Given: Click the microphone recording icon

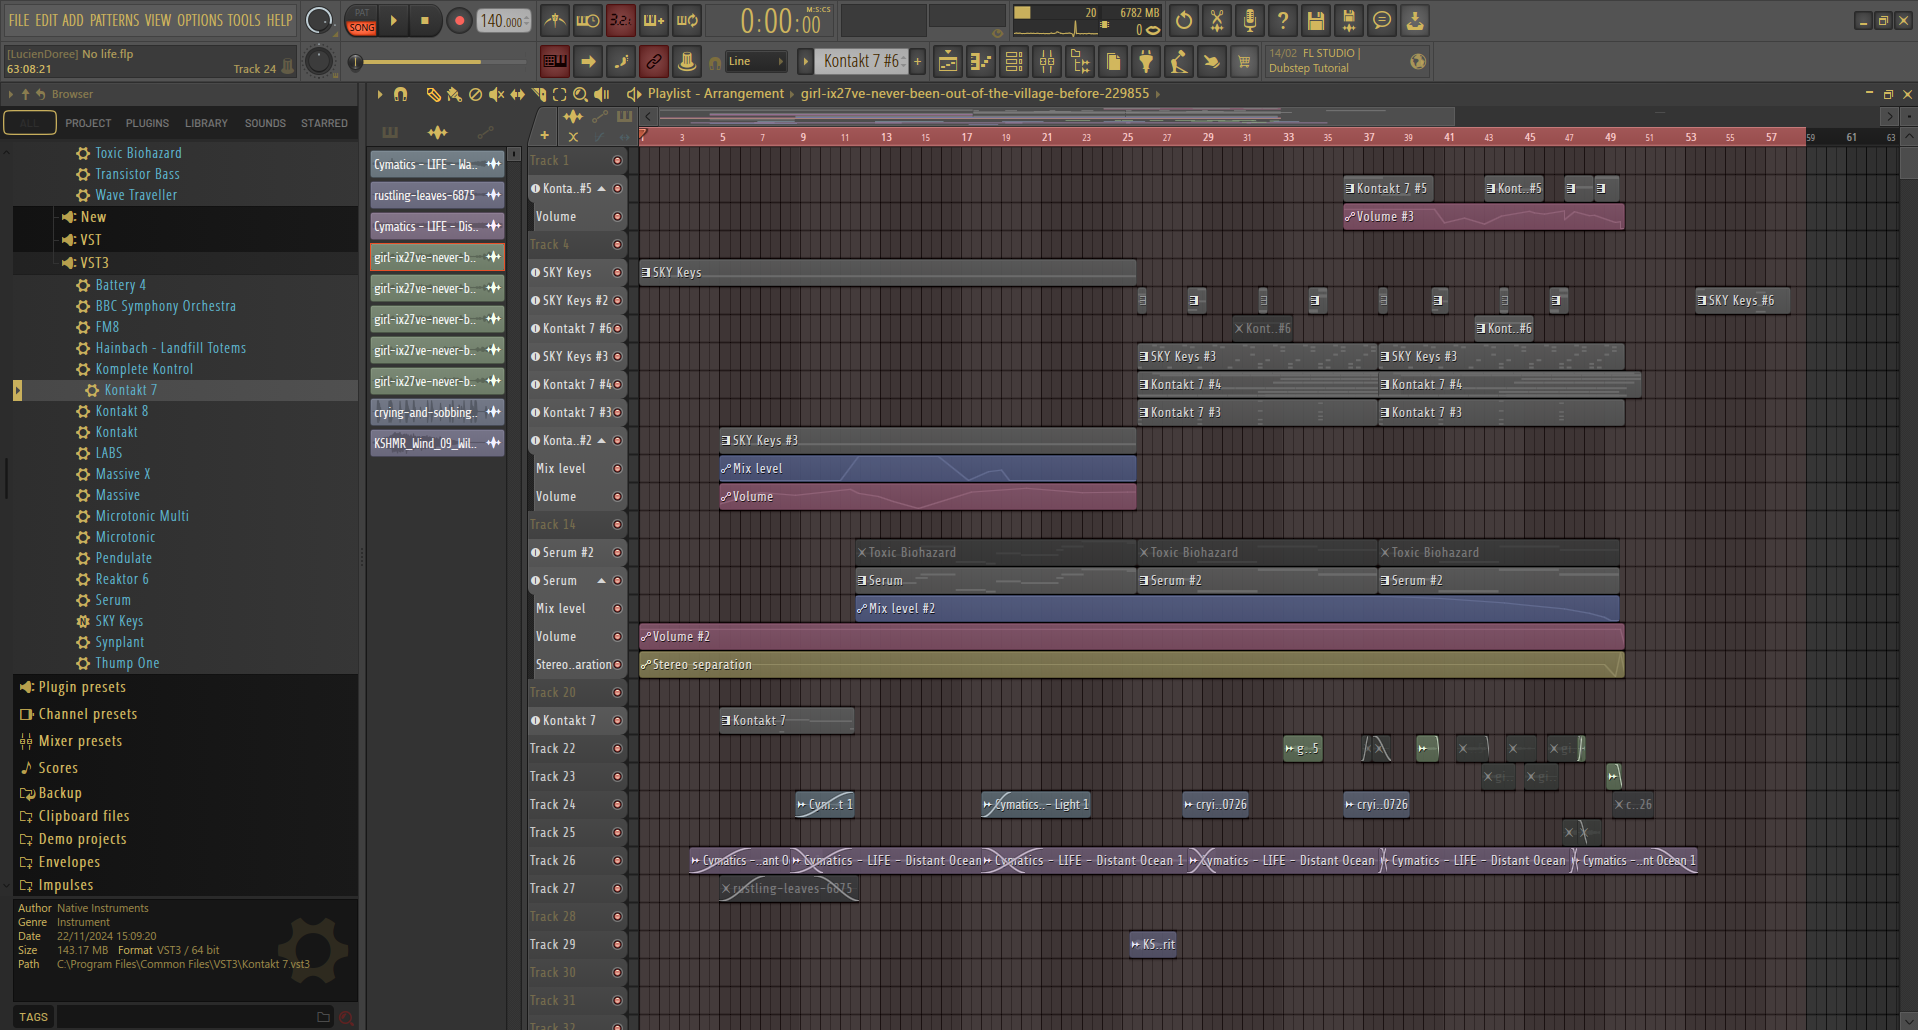Looking at the screenshot, I should tap(1250, 20).
